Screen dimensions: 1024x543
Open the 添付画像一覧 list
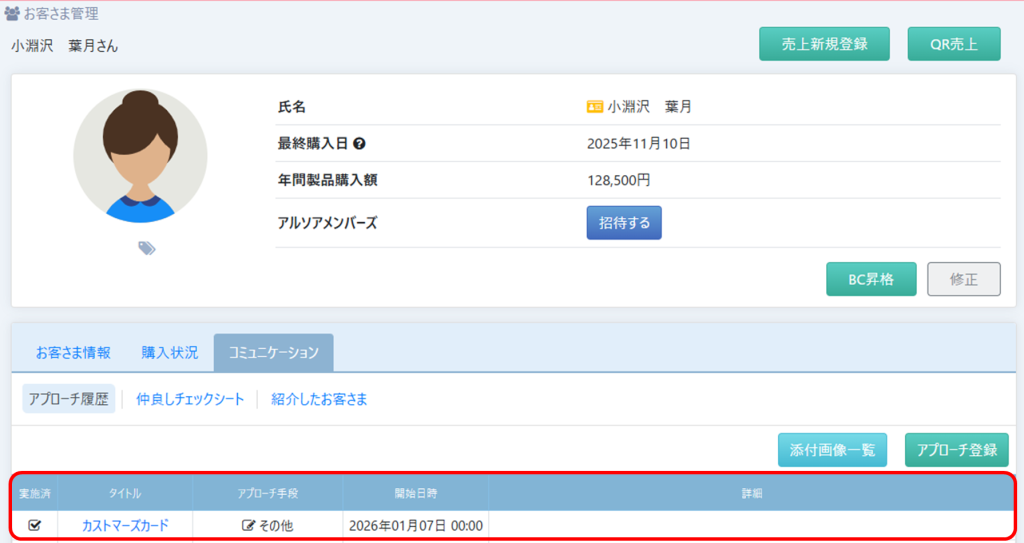click(832, 450)
